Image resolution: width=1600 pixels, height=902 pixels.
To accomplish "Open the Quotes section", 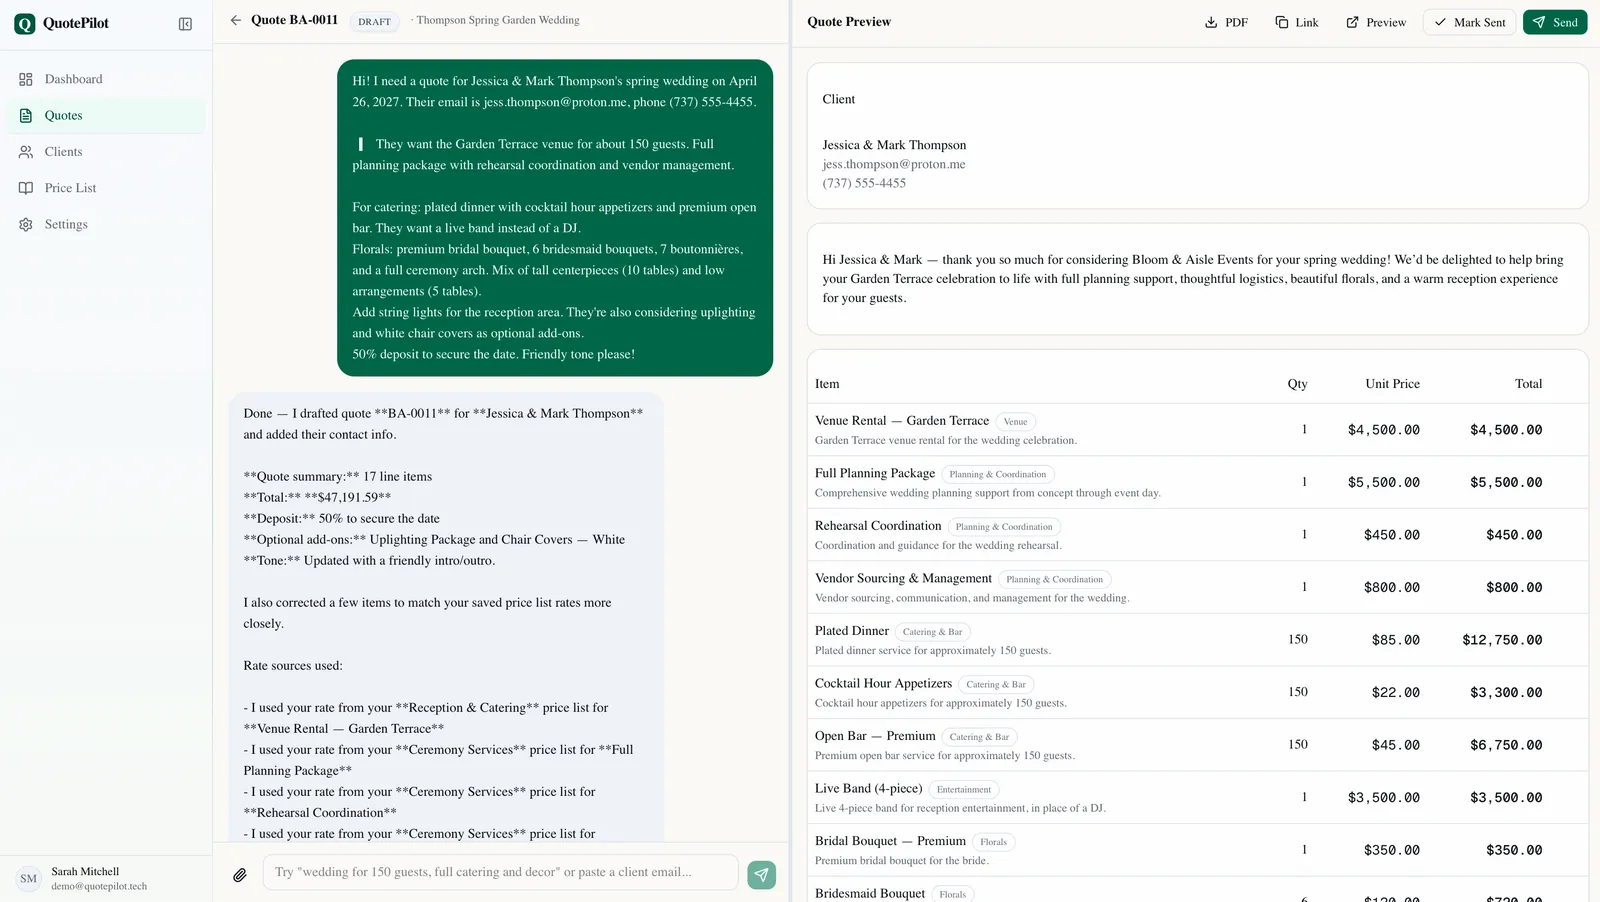I will pos(106,116).
